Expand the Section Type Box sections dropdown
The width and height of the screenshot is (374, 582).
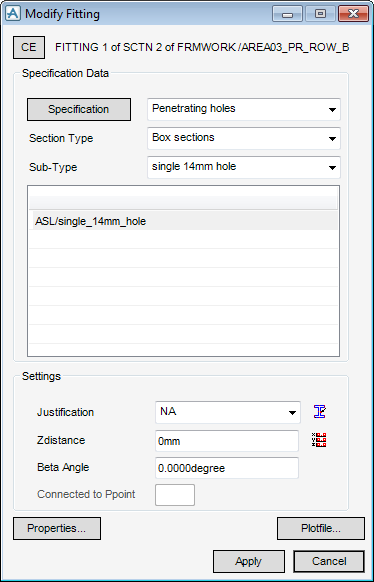[x=244, y=138]
